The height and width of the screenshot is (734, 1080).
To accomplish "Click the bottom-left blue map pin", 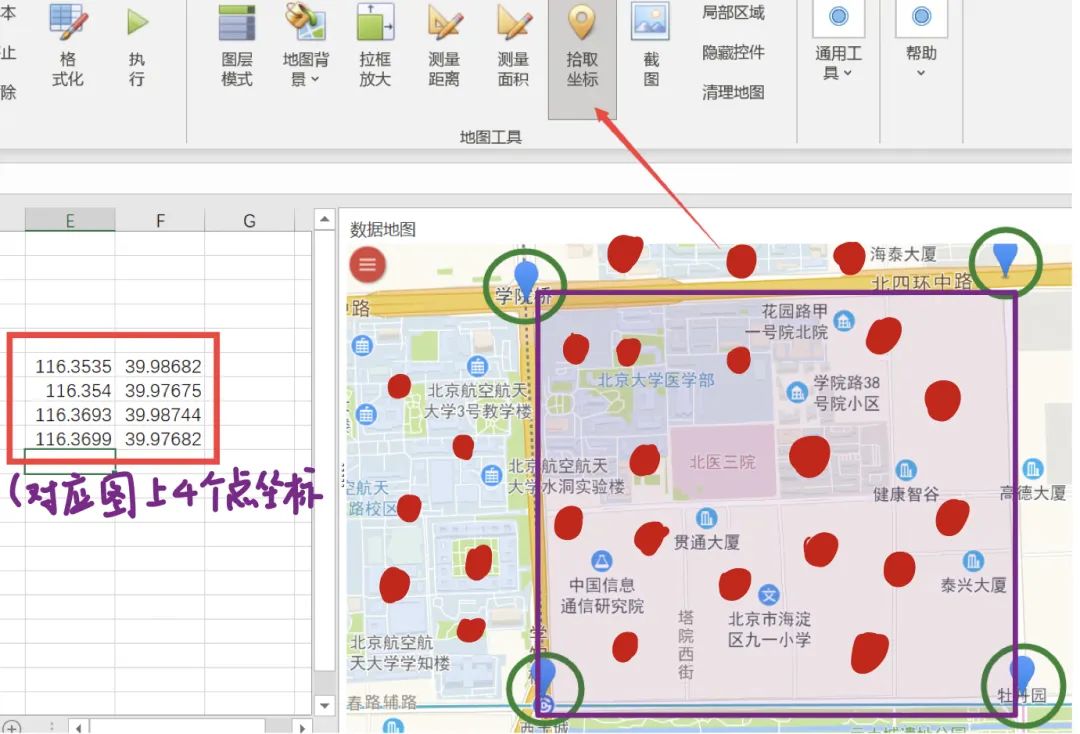I will pyautogui.click(x=543, y=675).
